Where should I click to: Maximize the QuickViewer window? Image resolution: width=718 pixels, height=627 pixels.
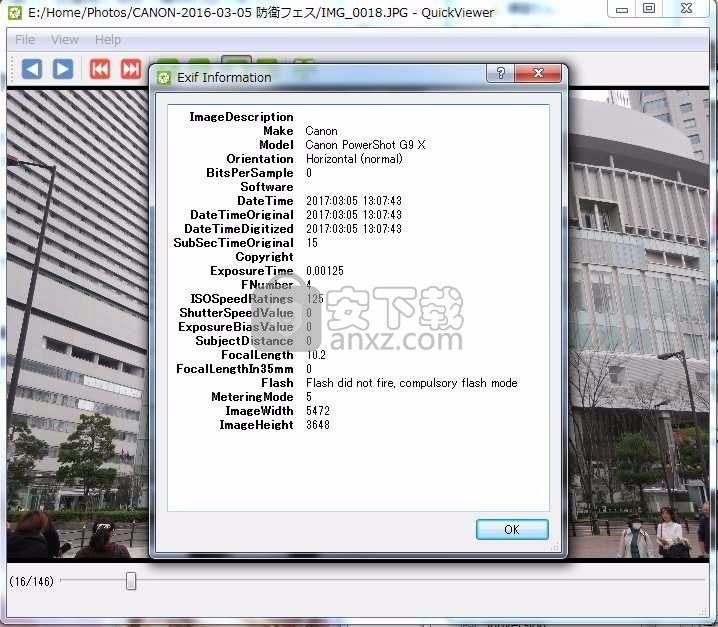point(649,8)
